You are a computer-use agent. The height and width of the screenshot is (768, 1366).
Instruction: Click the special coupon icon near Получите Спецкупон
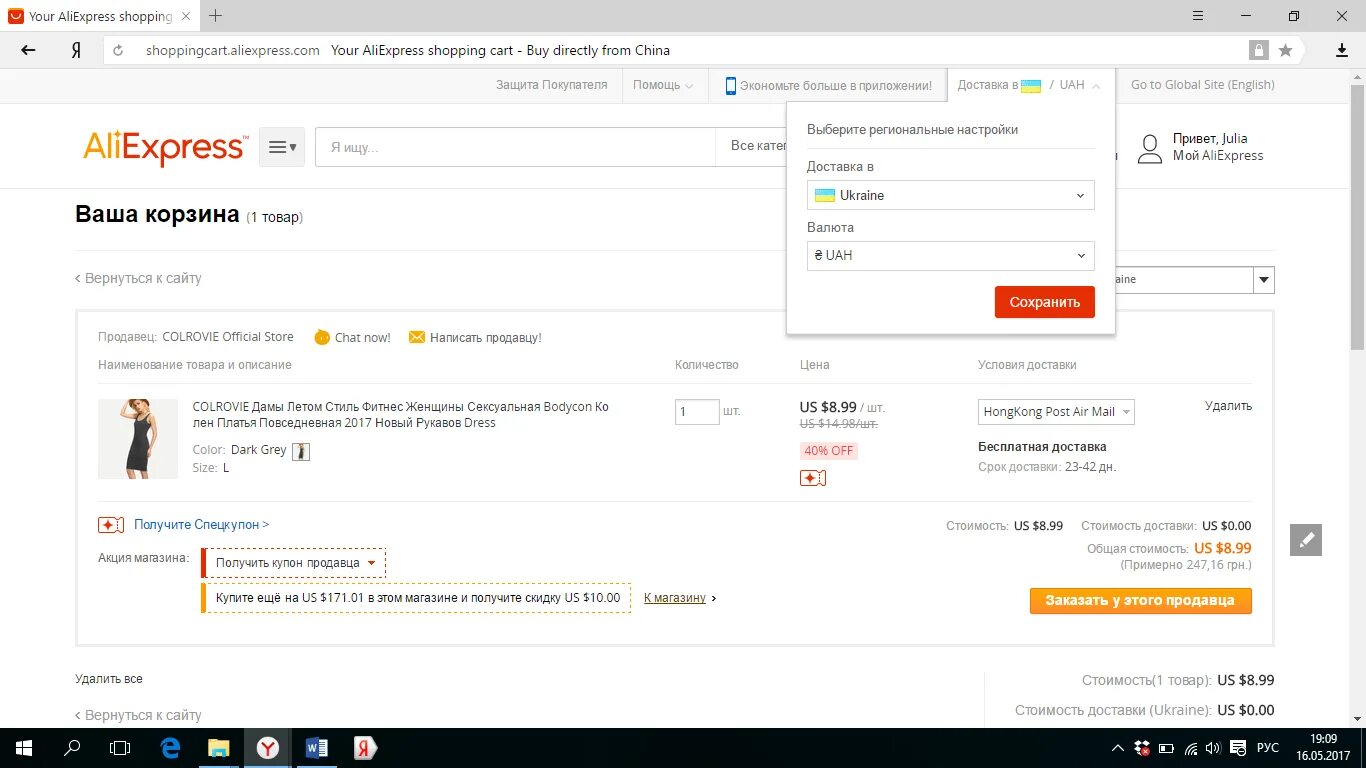click(111, 524)
